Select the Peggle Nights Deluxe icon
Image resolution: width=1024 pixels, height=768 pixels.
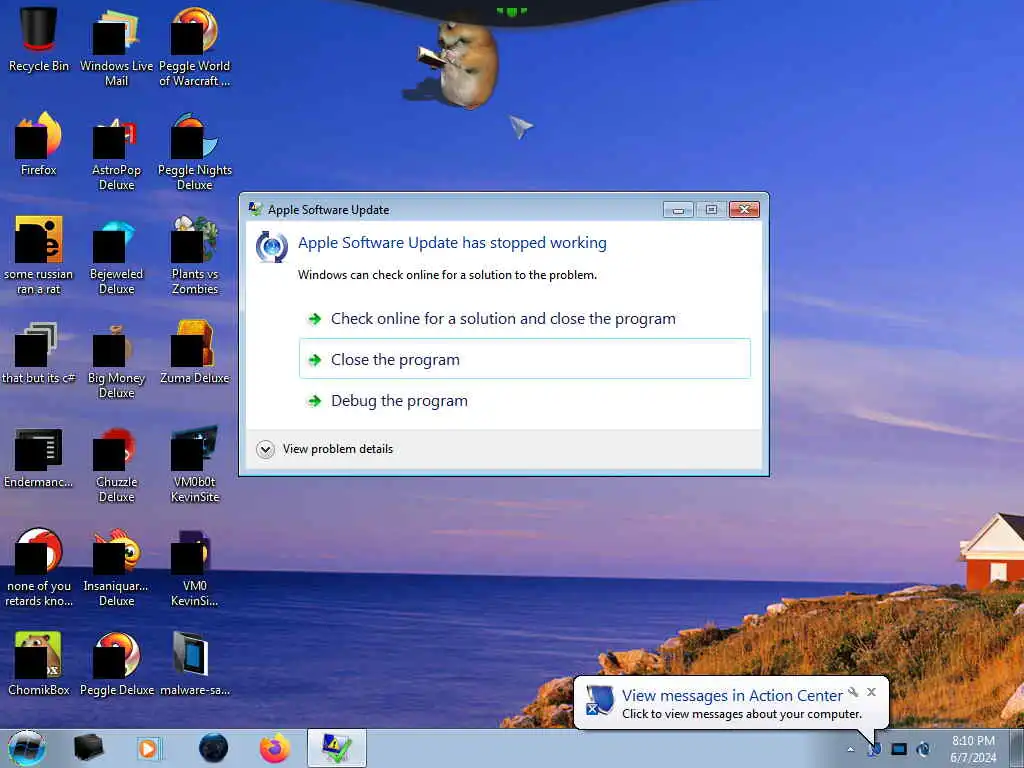(x=195, y=152)
